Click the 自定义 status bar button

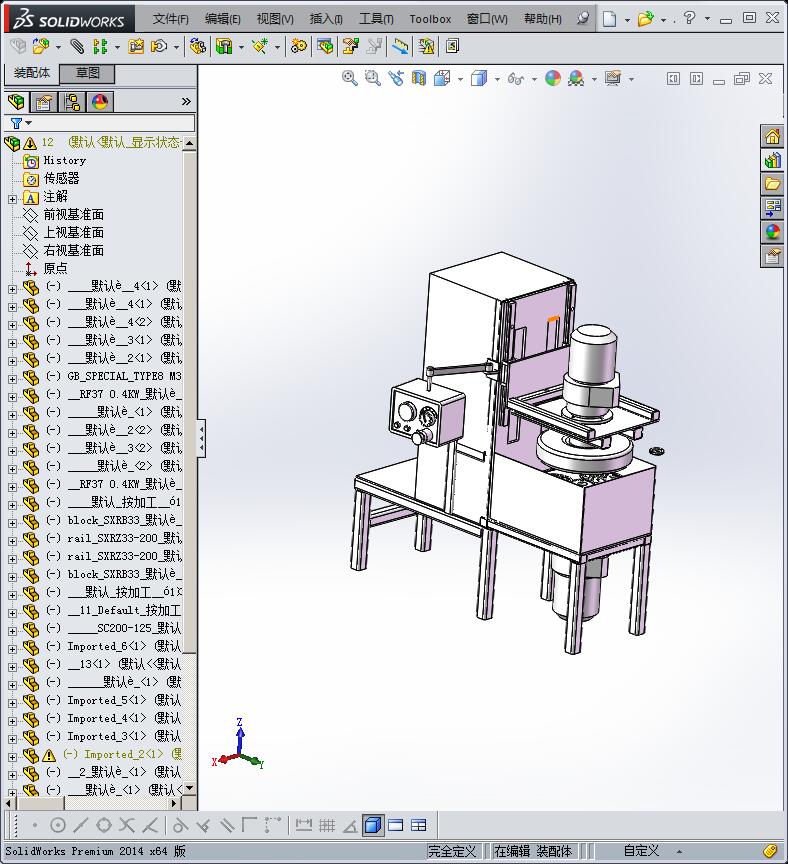pos(641,851)
